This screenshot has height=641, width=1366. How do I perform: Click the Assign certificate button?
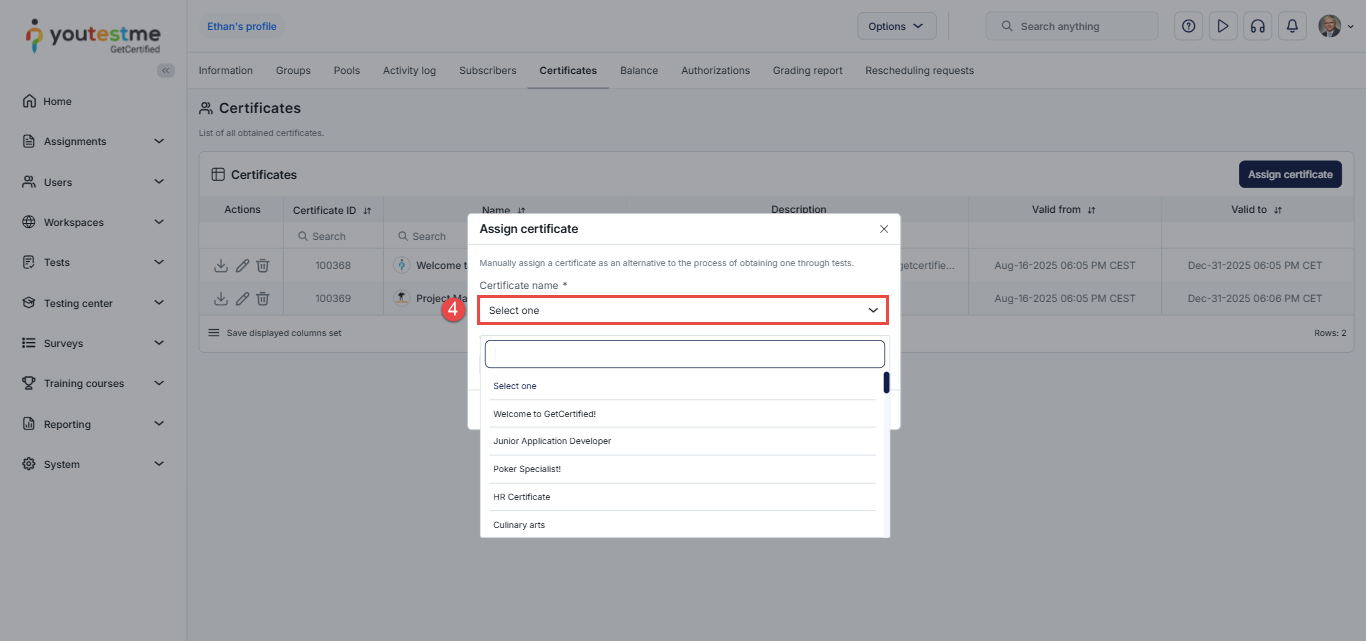click(1289, 174)
